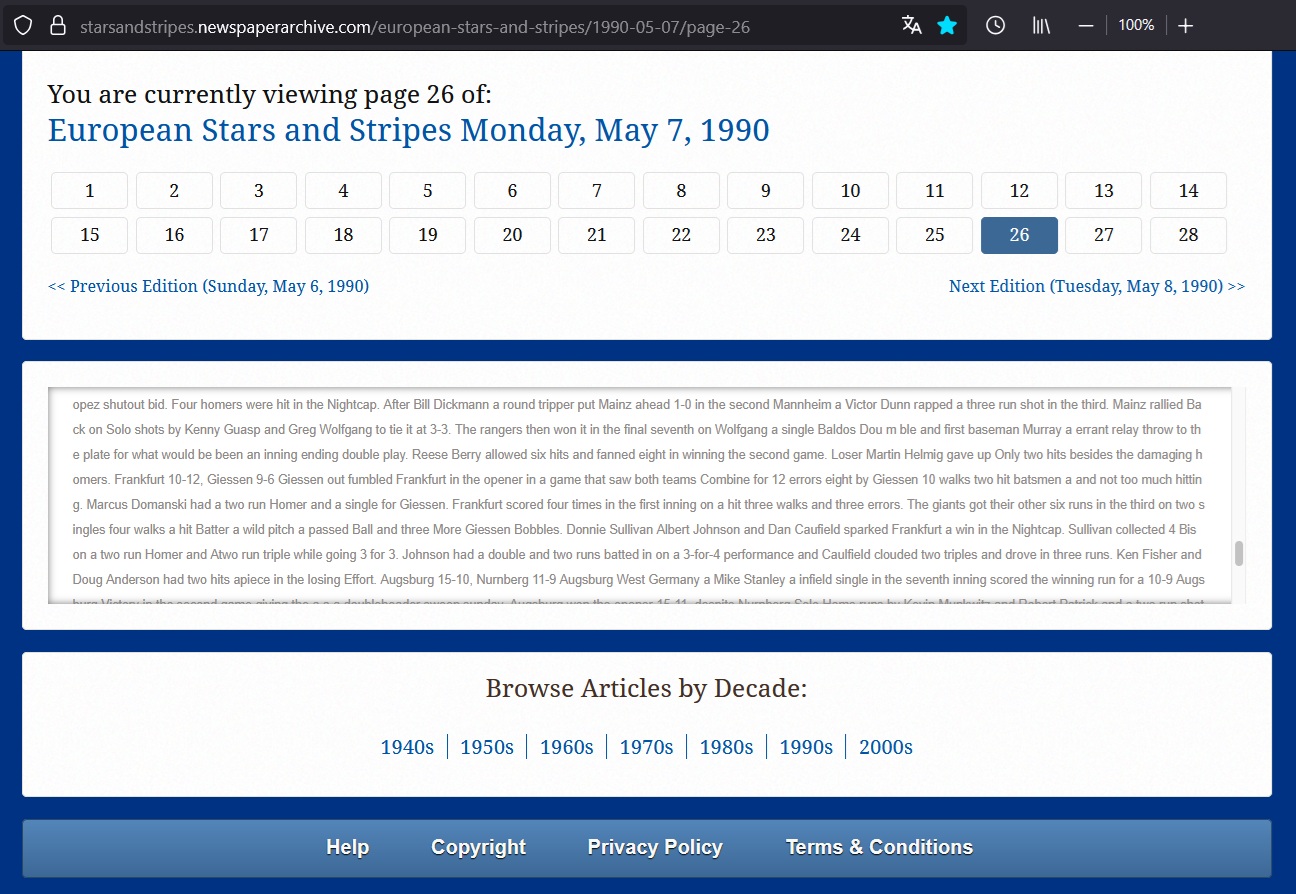Click the article text scrollbar thumb
Viewport: 1296px width, 894px height.
click(1239, 554)
